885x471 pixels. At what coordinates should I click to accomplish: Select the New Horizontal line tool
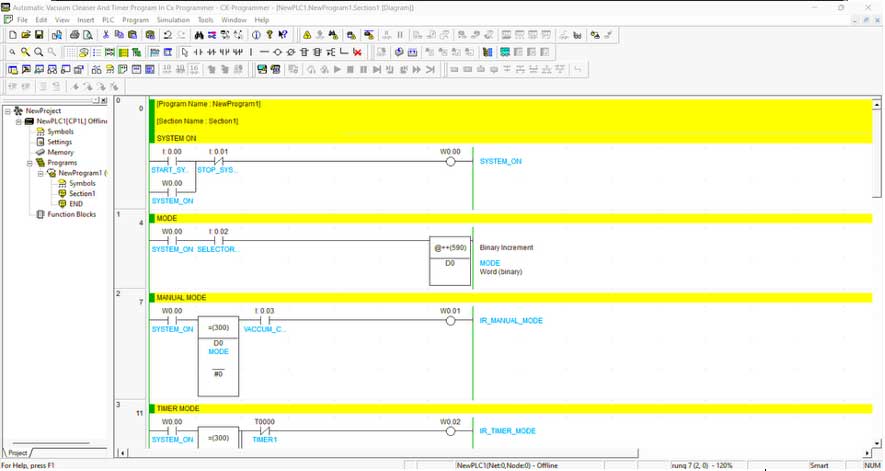pos(264,52)
